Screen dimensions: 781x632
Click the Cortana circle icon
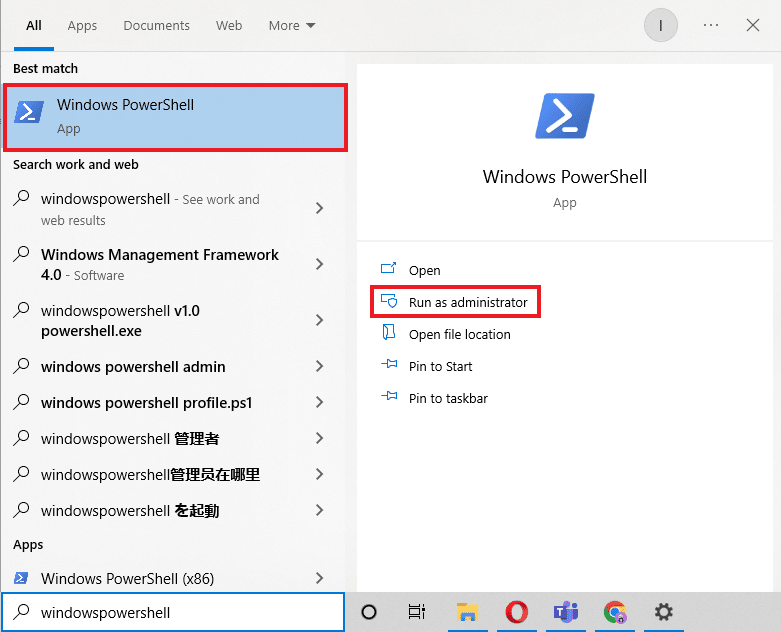368,612
